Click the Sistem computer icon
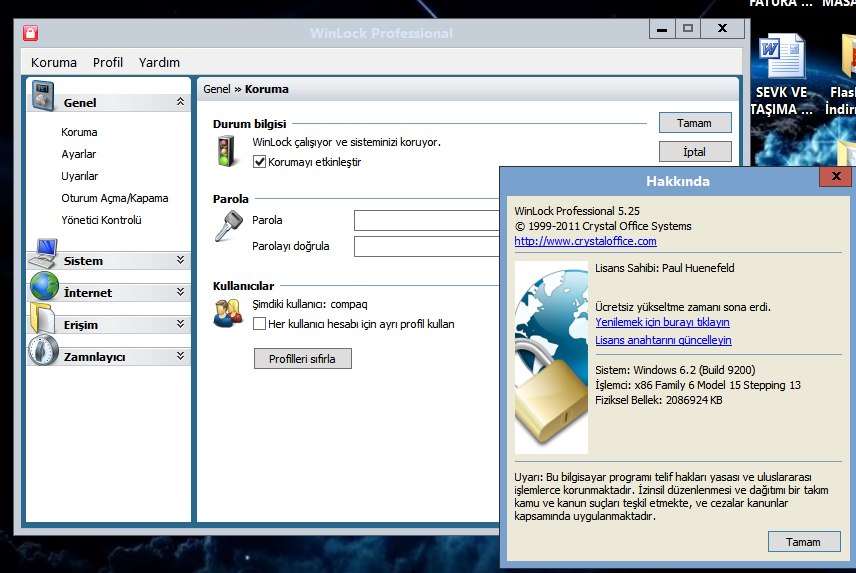Image resolution: width=856 pixels, height=573 pixels. tap(44, 253)
